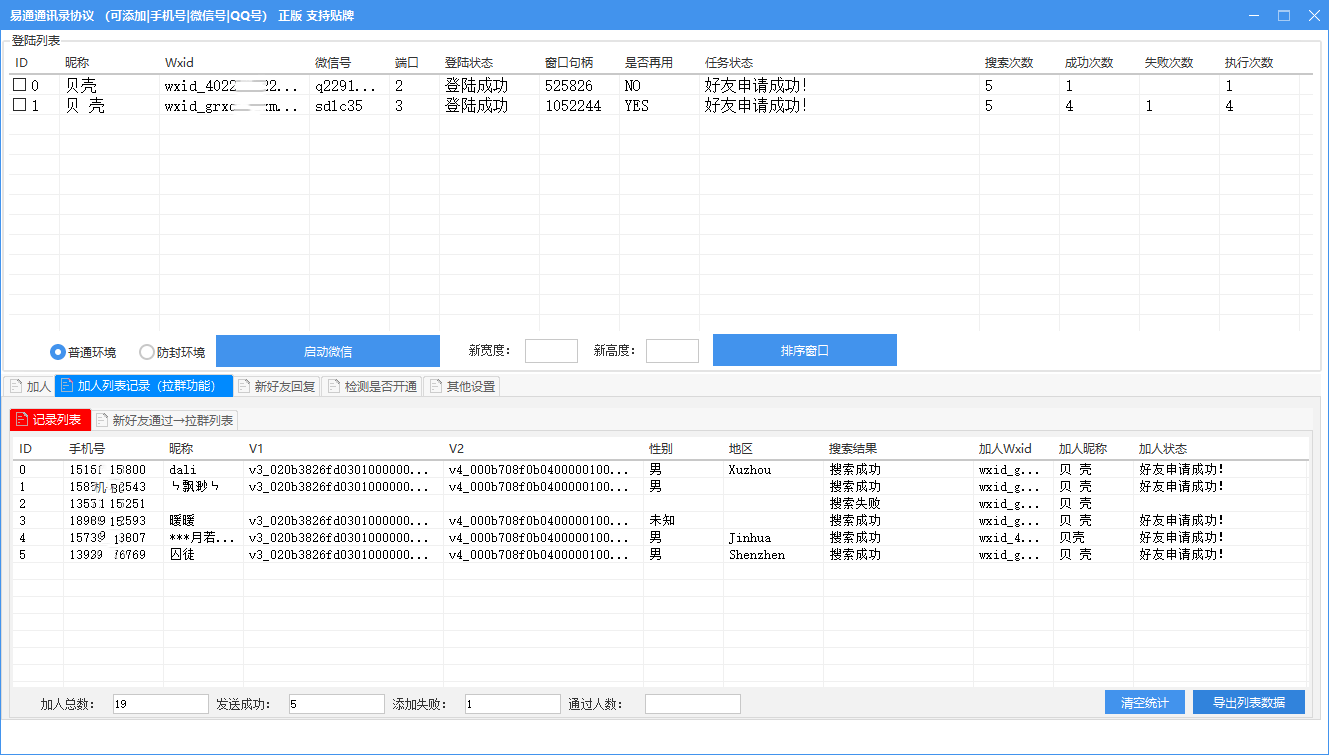Click the 添加失败 count field
Image resolution: width=1329 pixels, height=755 pixels.
point(513,704)
